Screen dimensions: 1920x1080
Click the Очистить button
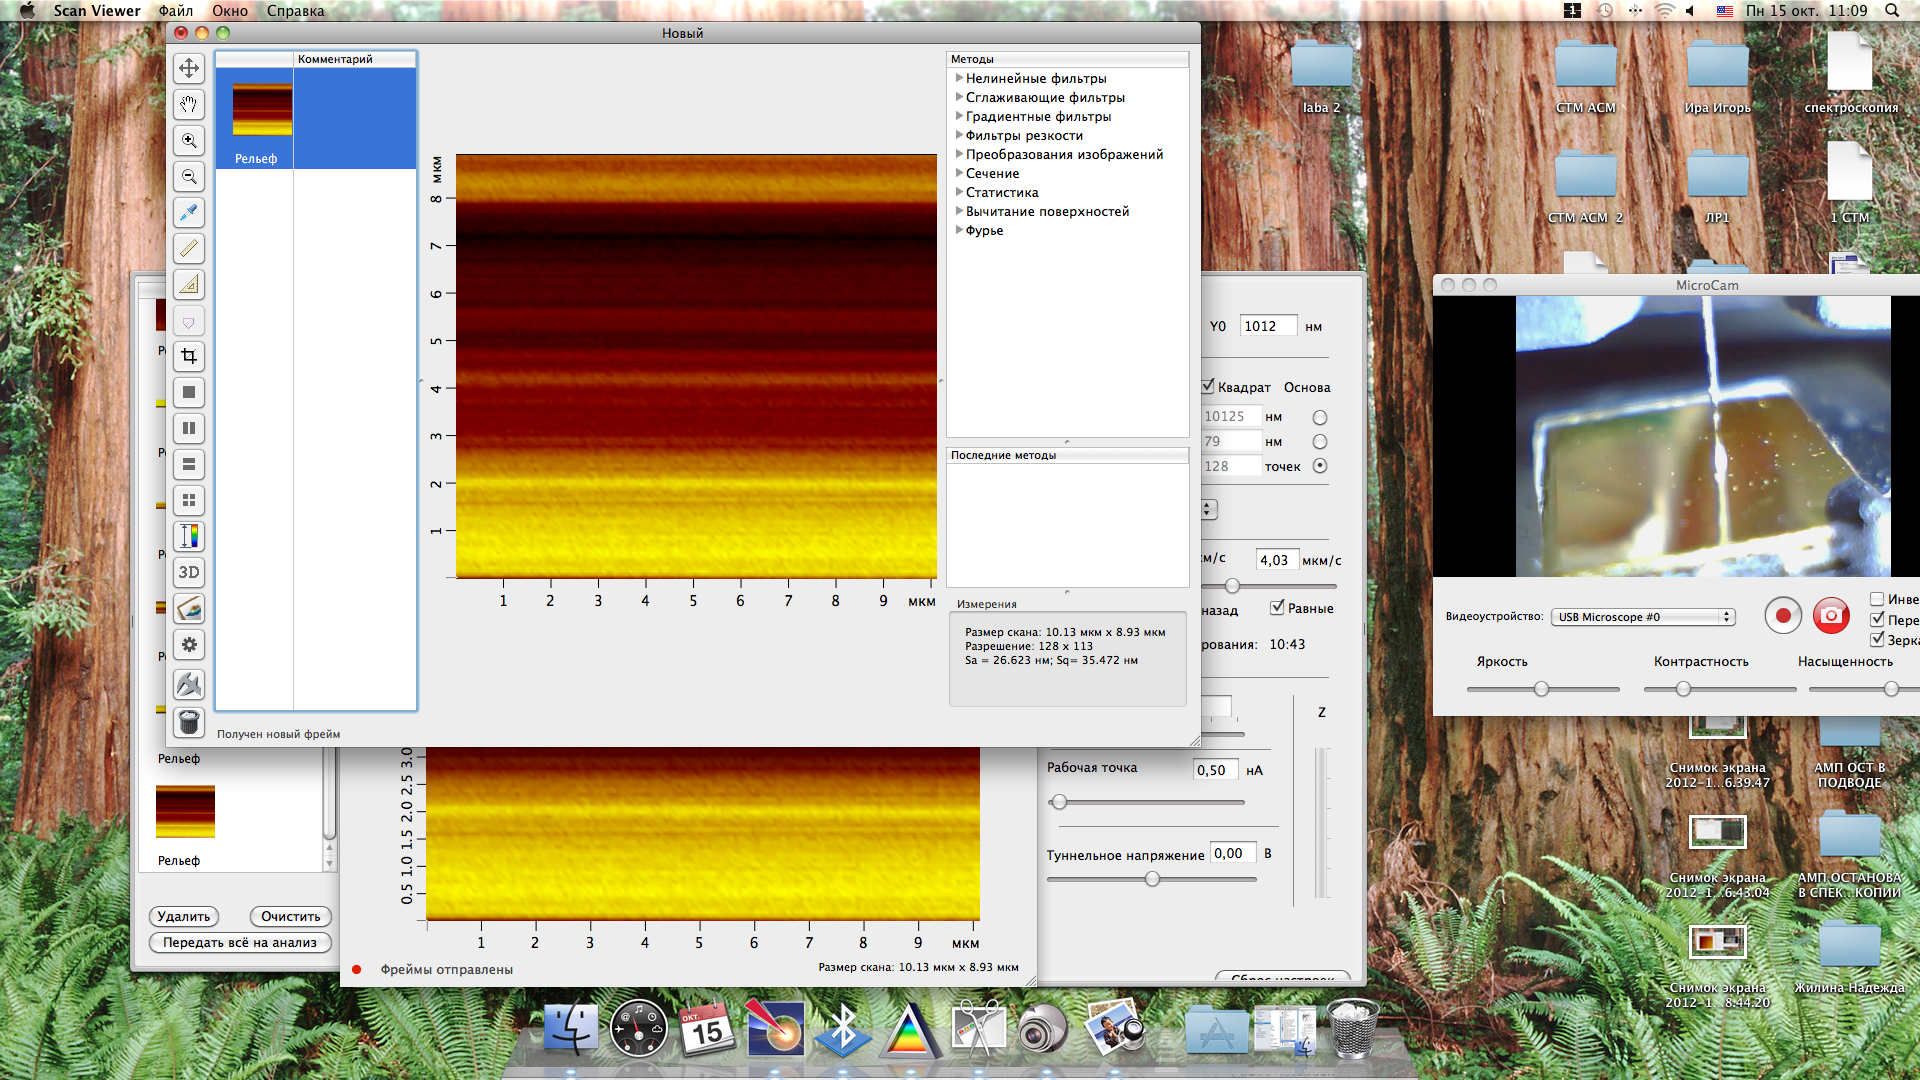[x=290, y=916]
